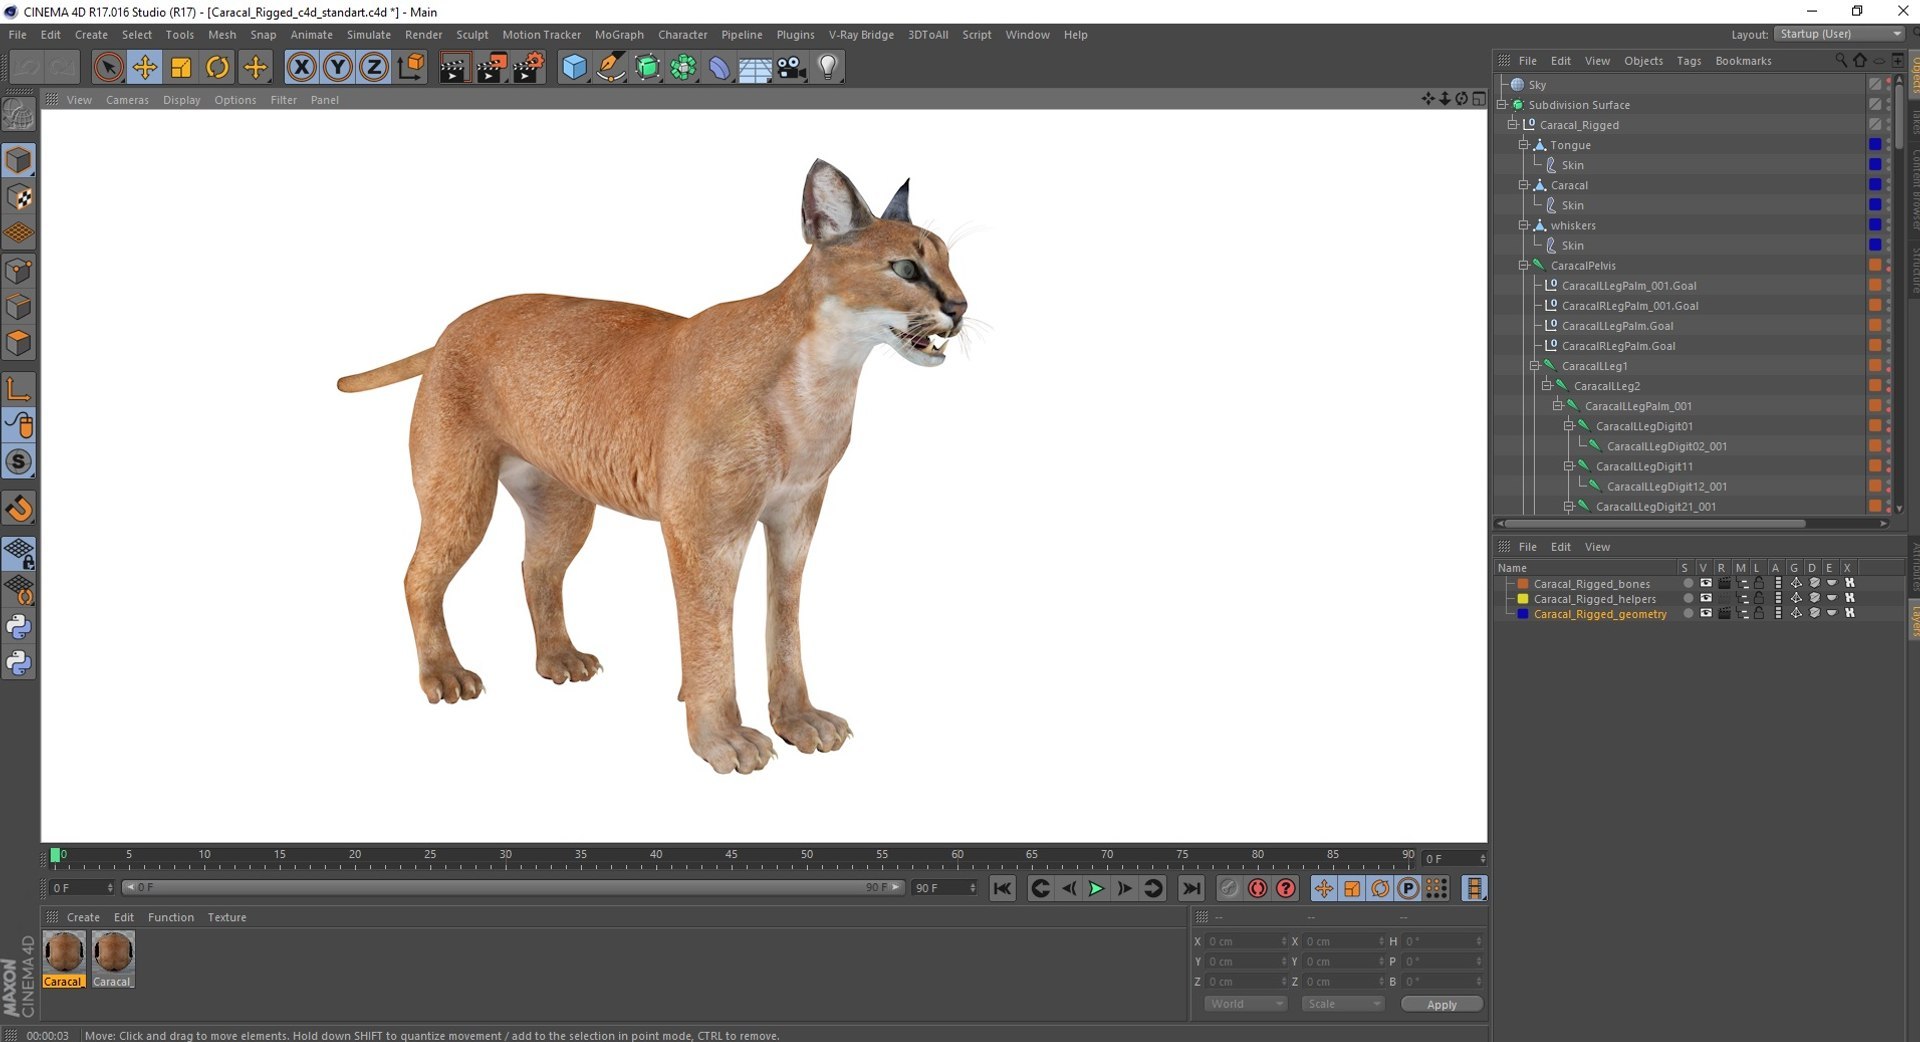Toggle X axis lock
Image resolution: width=1920 pixels, height=1042 pixels.
(x=301, y=67)
